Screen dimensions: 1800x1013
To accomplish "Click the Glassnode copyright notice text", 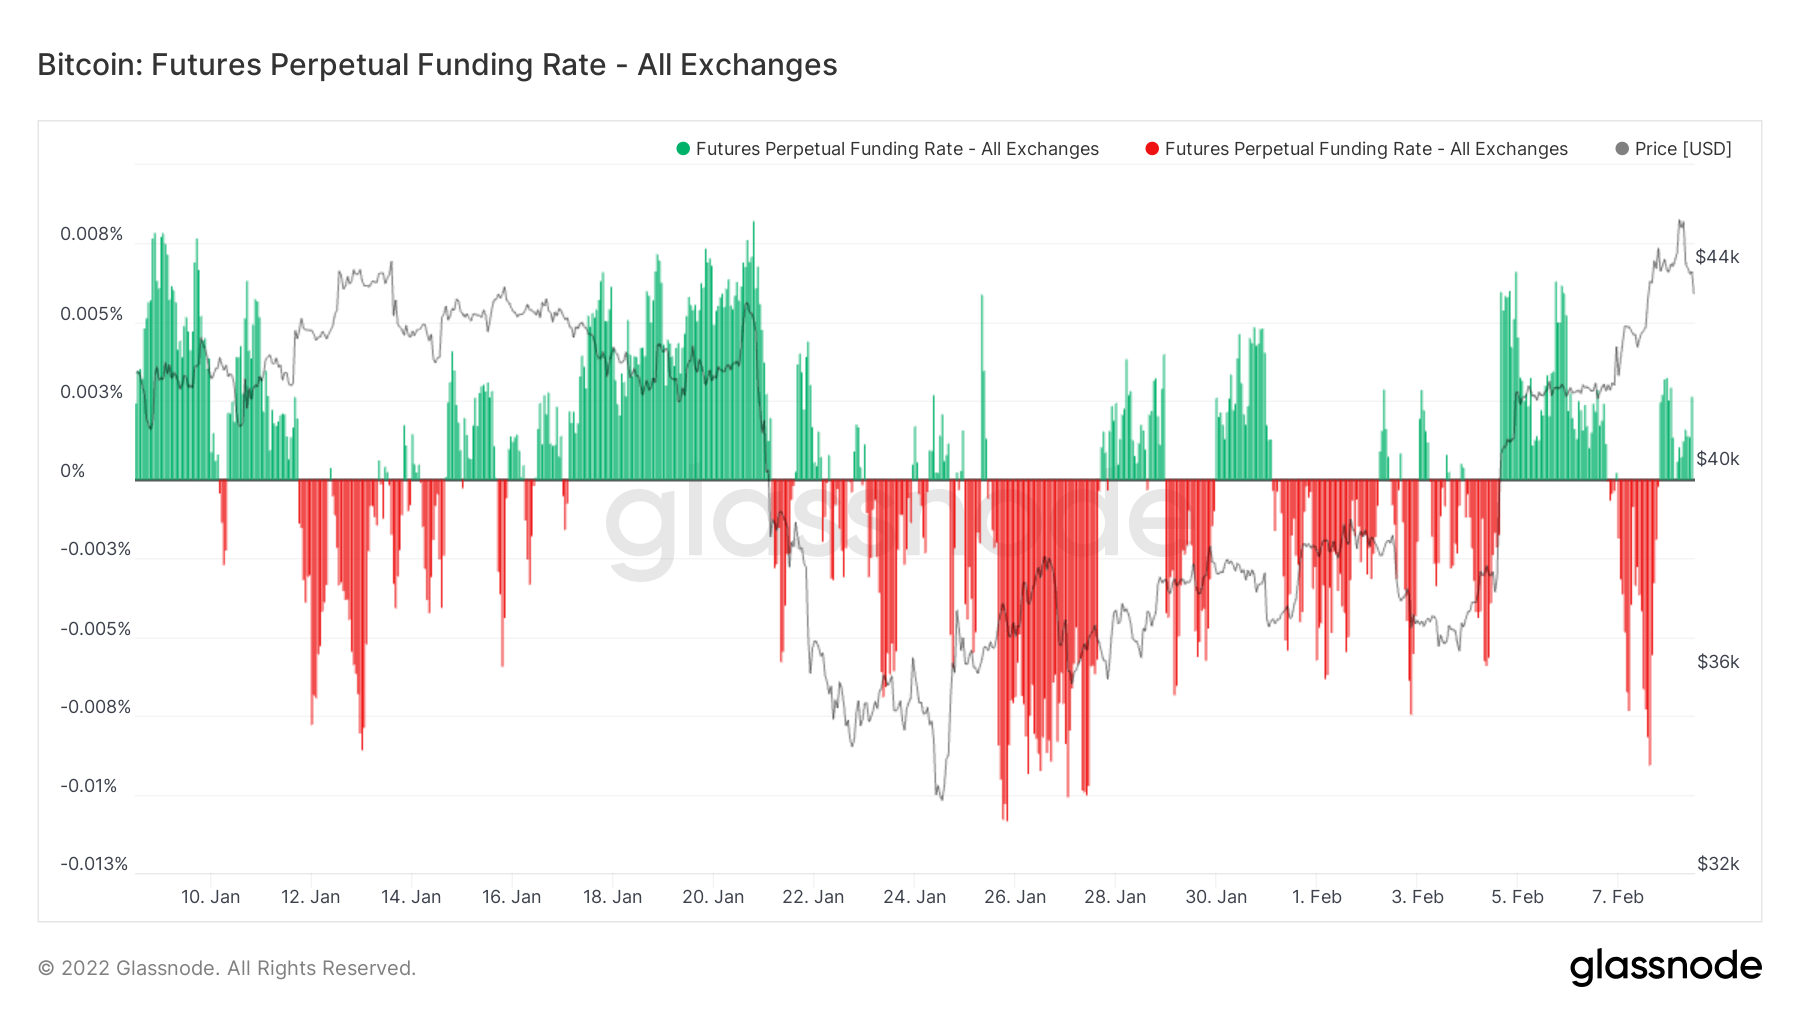I will coord(227,968).
